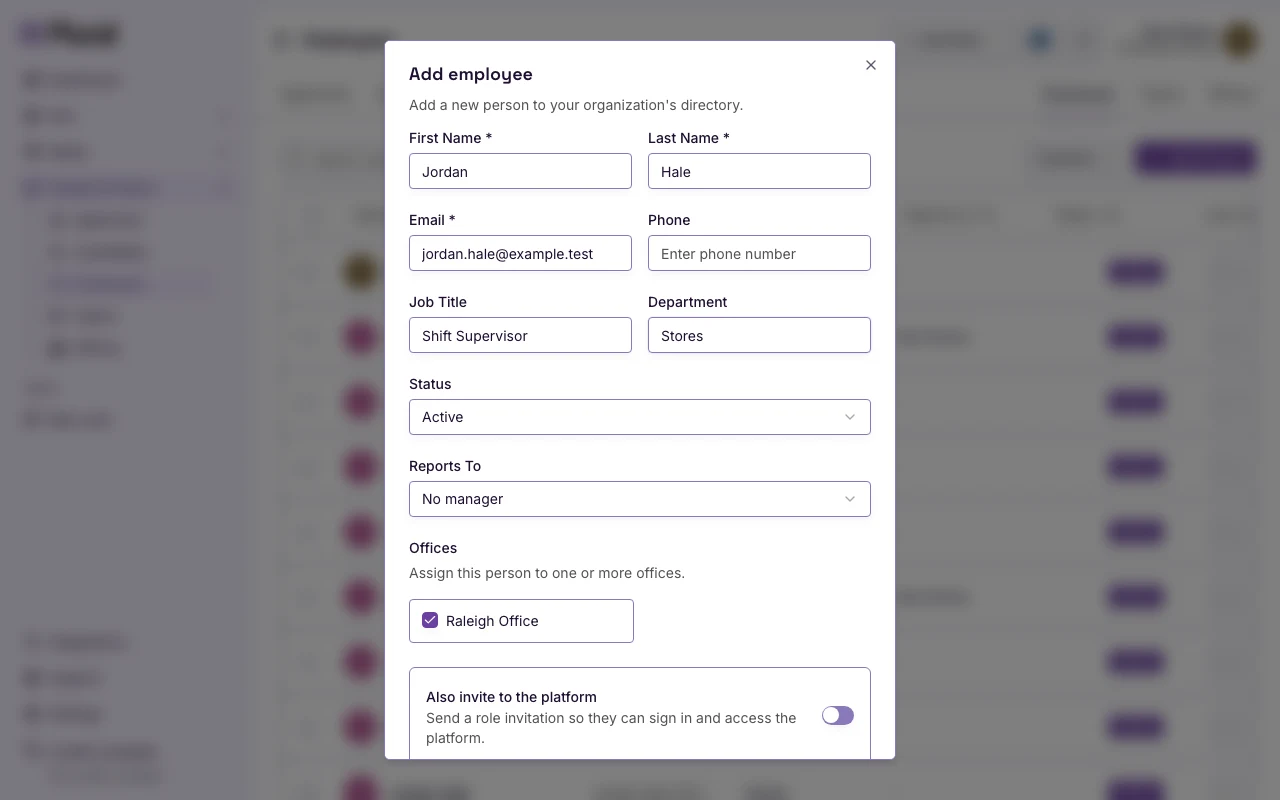
Task: Select the Email field with jordan.hale@example.test
Action: click(x=520, y=253)
